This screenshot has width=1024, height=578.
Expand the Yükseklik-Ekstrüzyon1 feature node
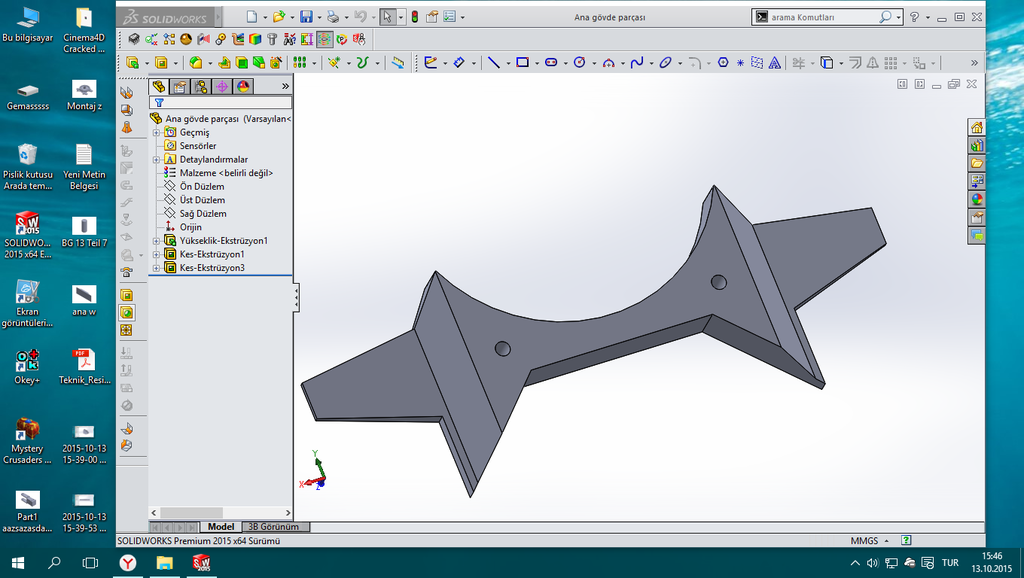tap(156, 241)
